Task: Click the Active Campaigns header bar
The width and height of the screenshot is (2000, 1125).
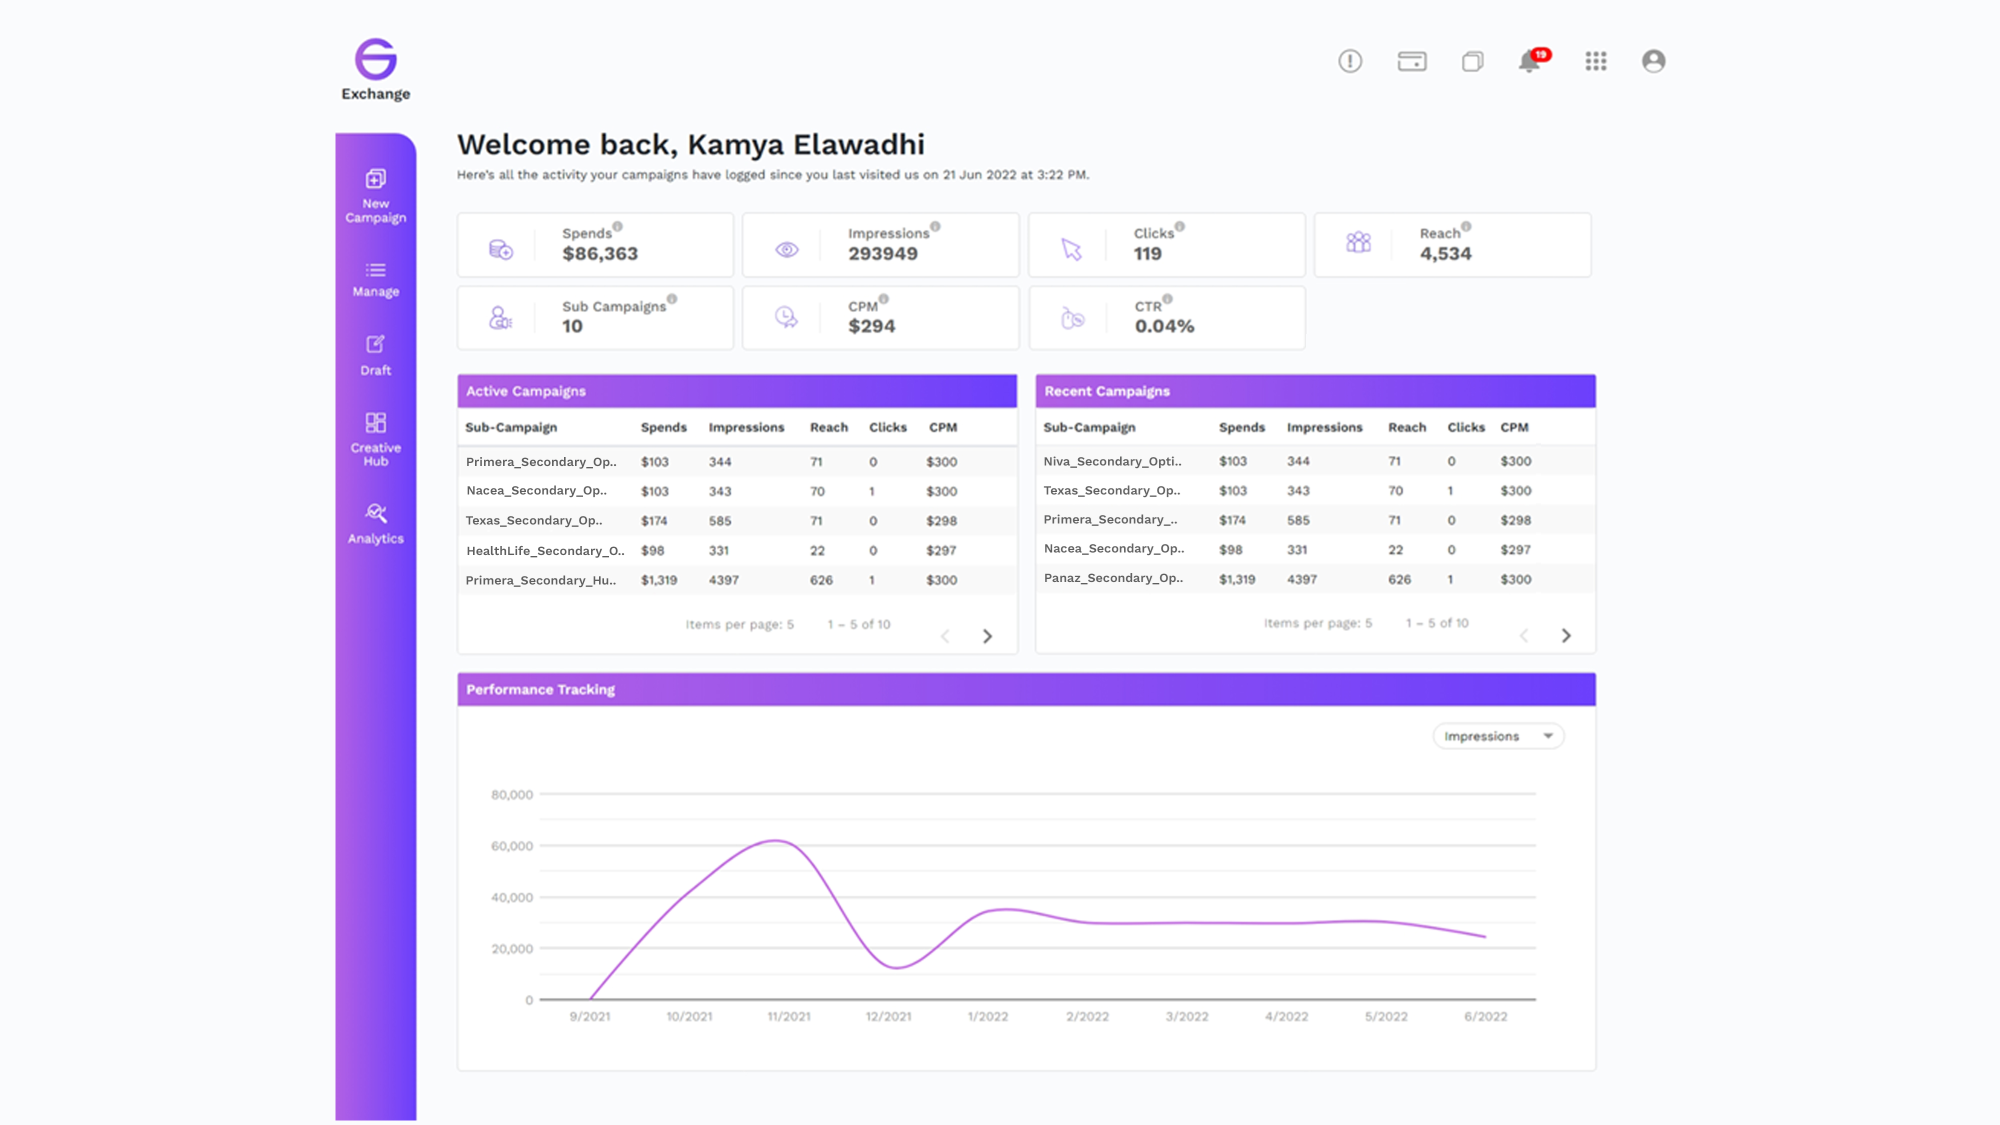Action: [x=736, y=391]
